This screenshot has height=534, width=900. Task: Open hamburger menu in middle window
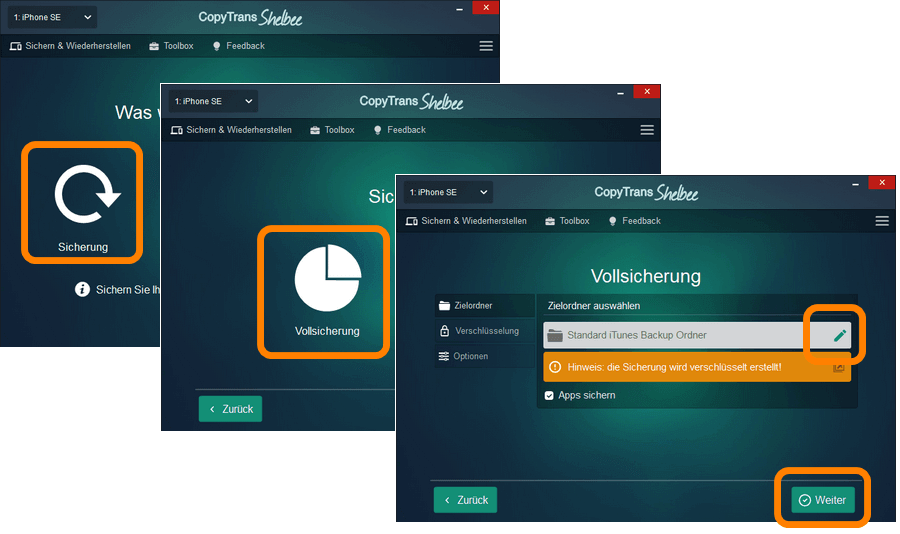pos(647,130)
